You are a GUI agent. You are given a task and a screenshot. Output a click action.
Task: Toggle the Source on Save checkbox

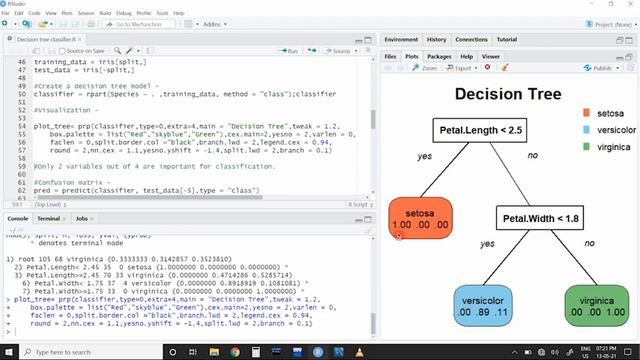coord(62,51)
